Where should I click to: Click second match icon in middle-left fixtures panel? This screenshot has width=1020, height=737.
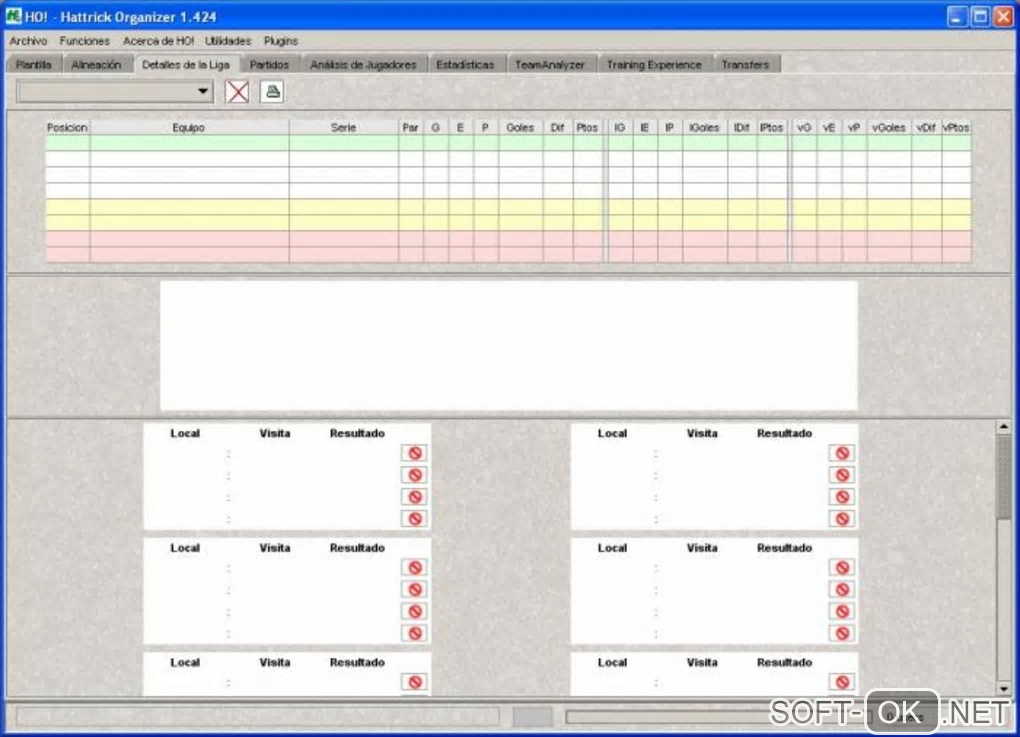414,589
